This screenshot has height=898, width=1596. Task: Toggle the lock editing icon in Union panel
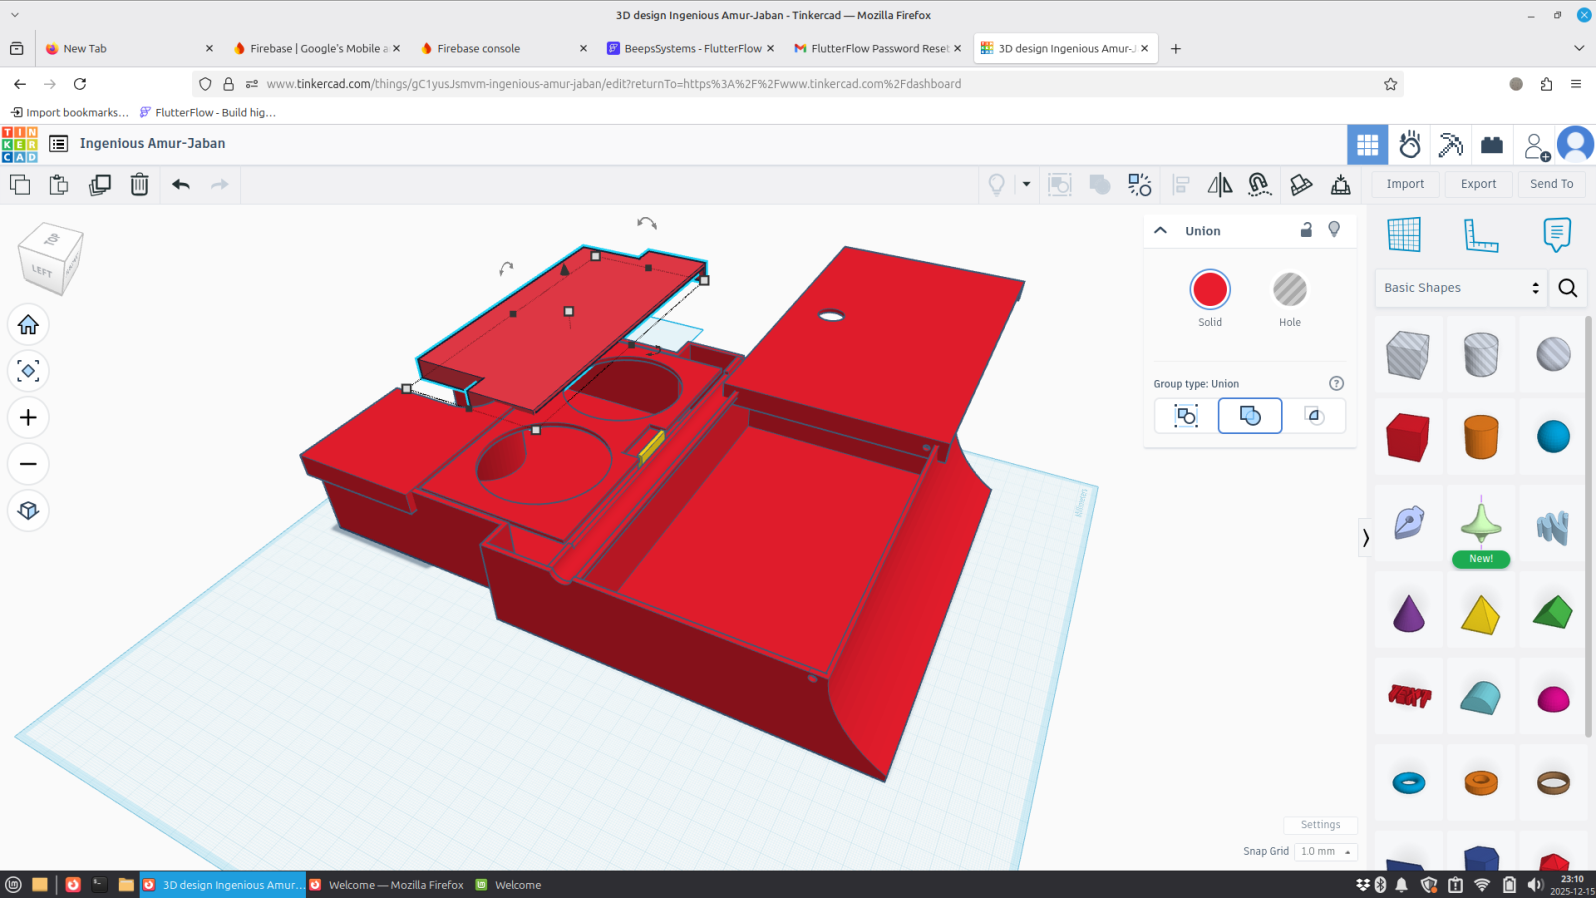[1306, 230]
